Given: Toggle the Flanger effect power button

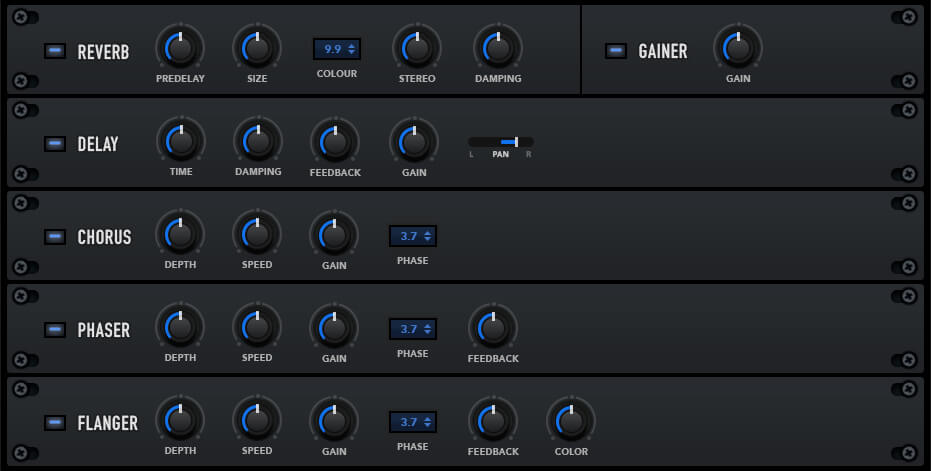Looking at the screenshot, I should 55,423.
